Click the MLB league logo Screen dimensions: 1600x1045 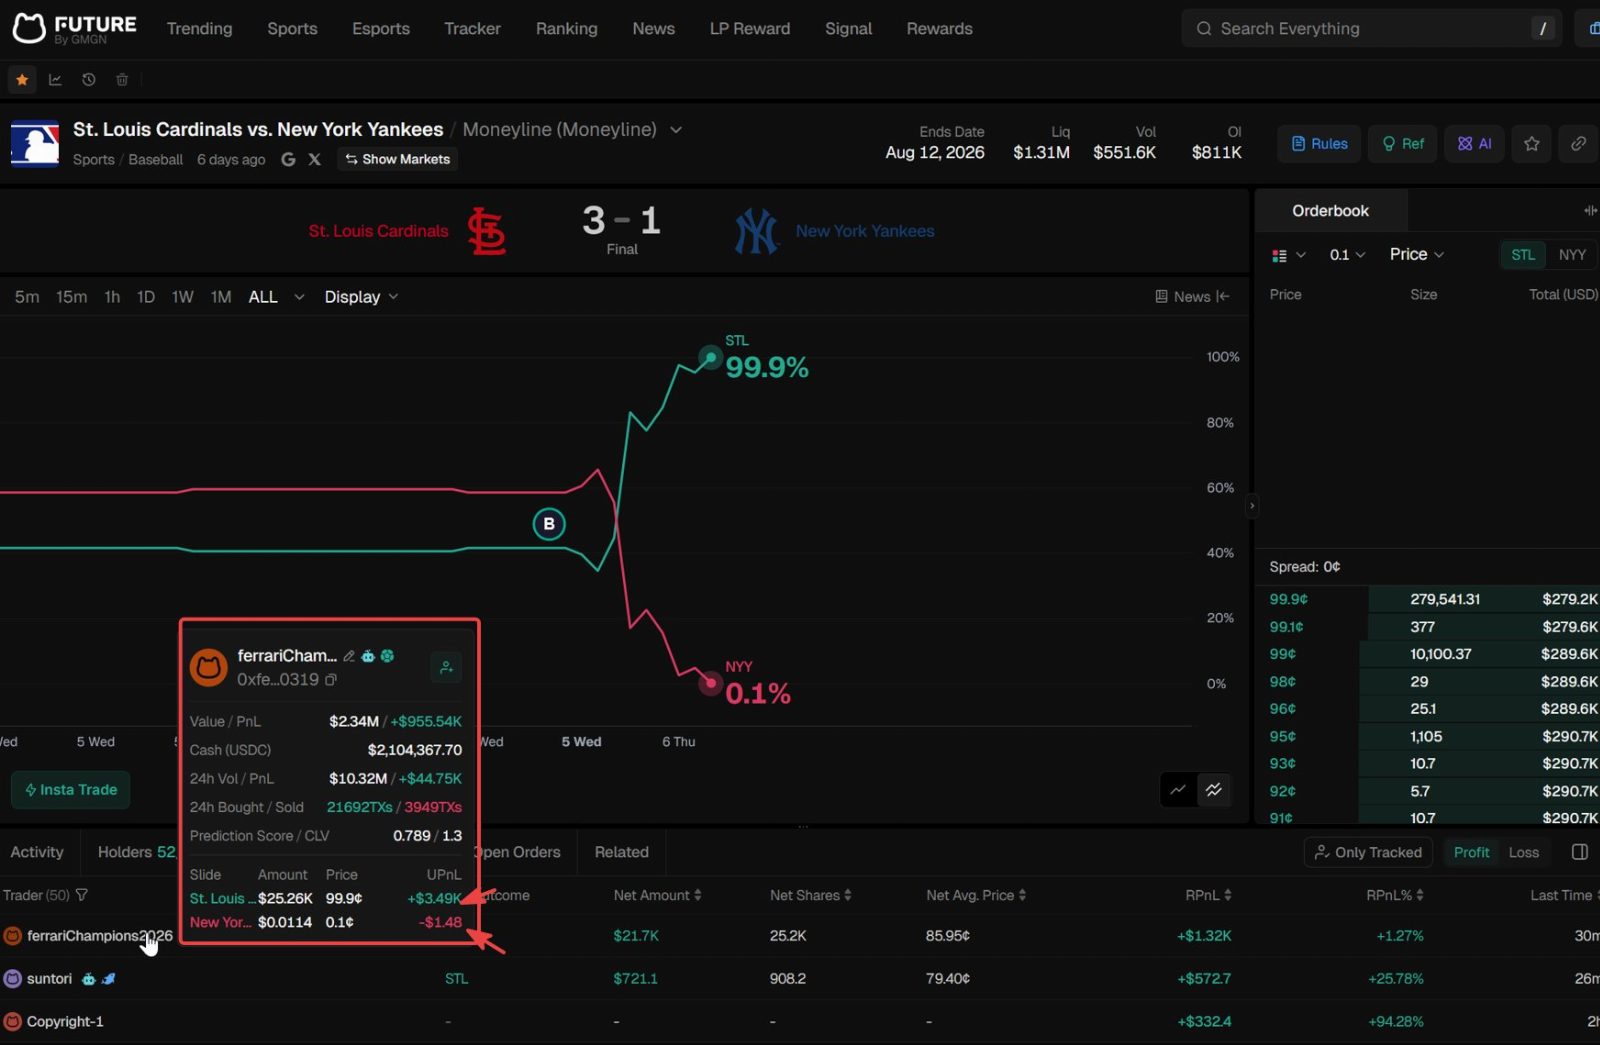tap(35, 144)
